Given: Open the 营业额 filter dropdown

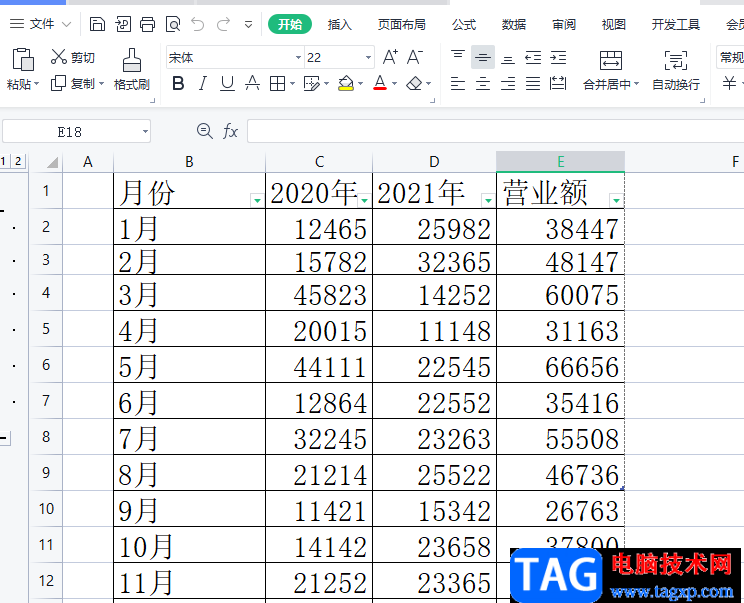Looking at the screenshot, I should tap(616, 201).
